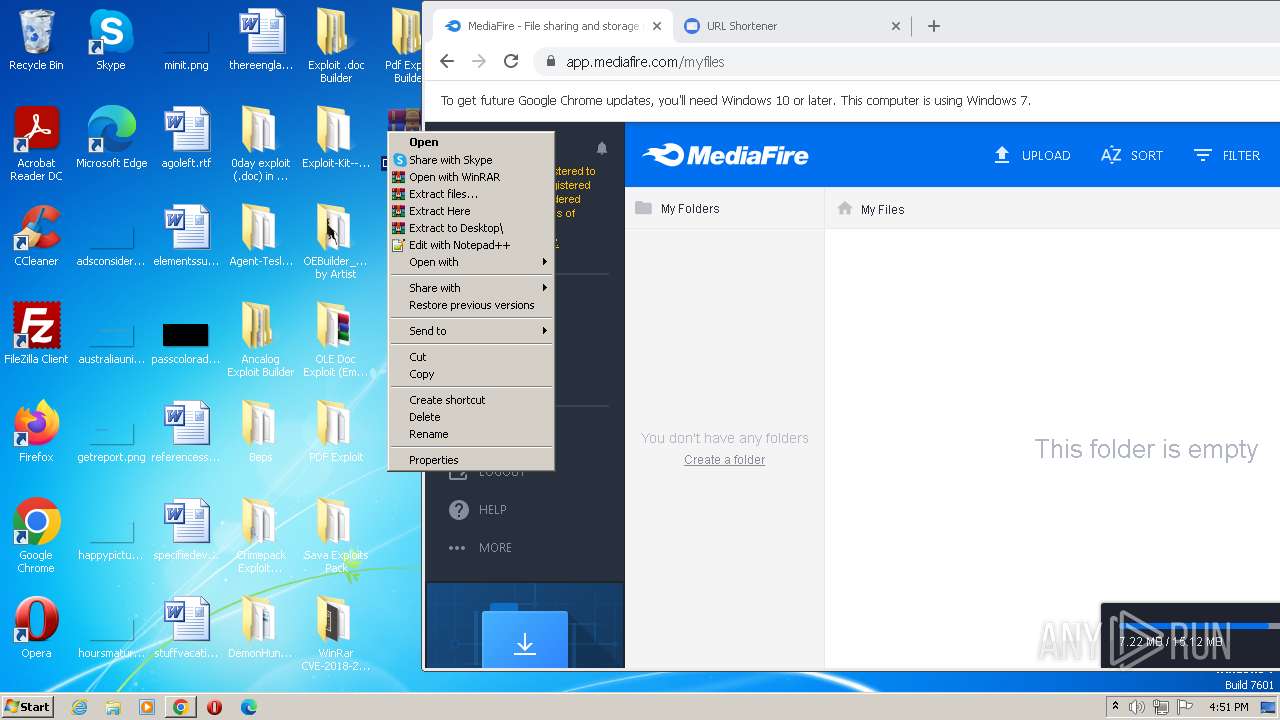Select the PDF Exploit folder icon
The image size is (1280, 720).
click(x=335, y=432)
